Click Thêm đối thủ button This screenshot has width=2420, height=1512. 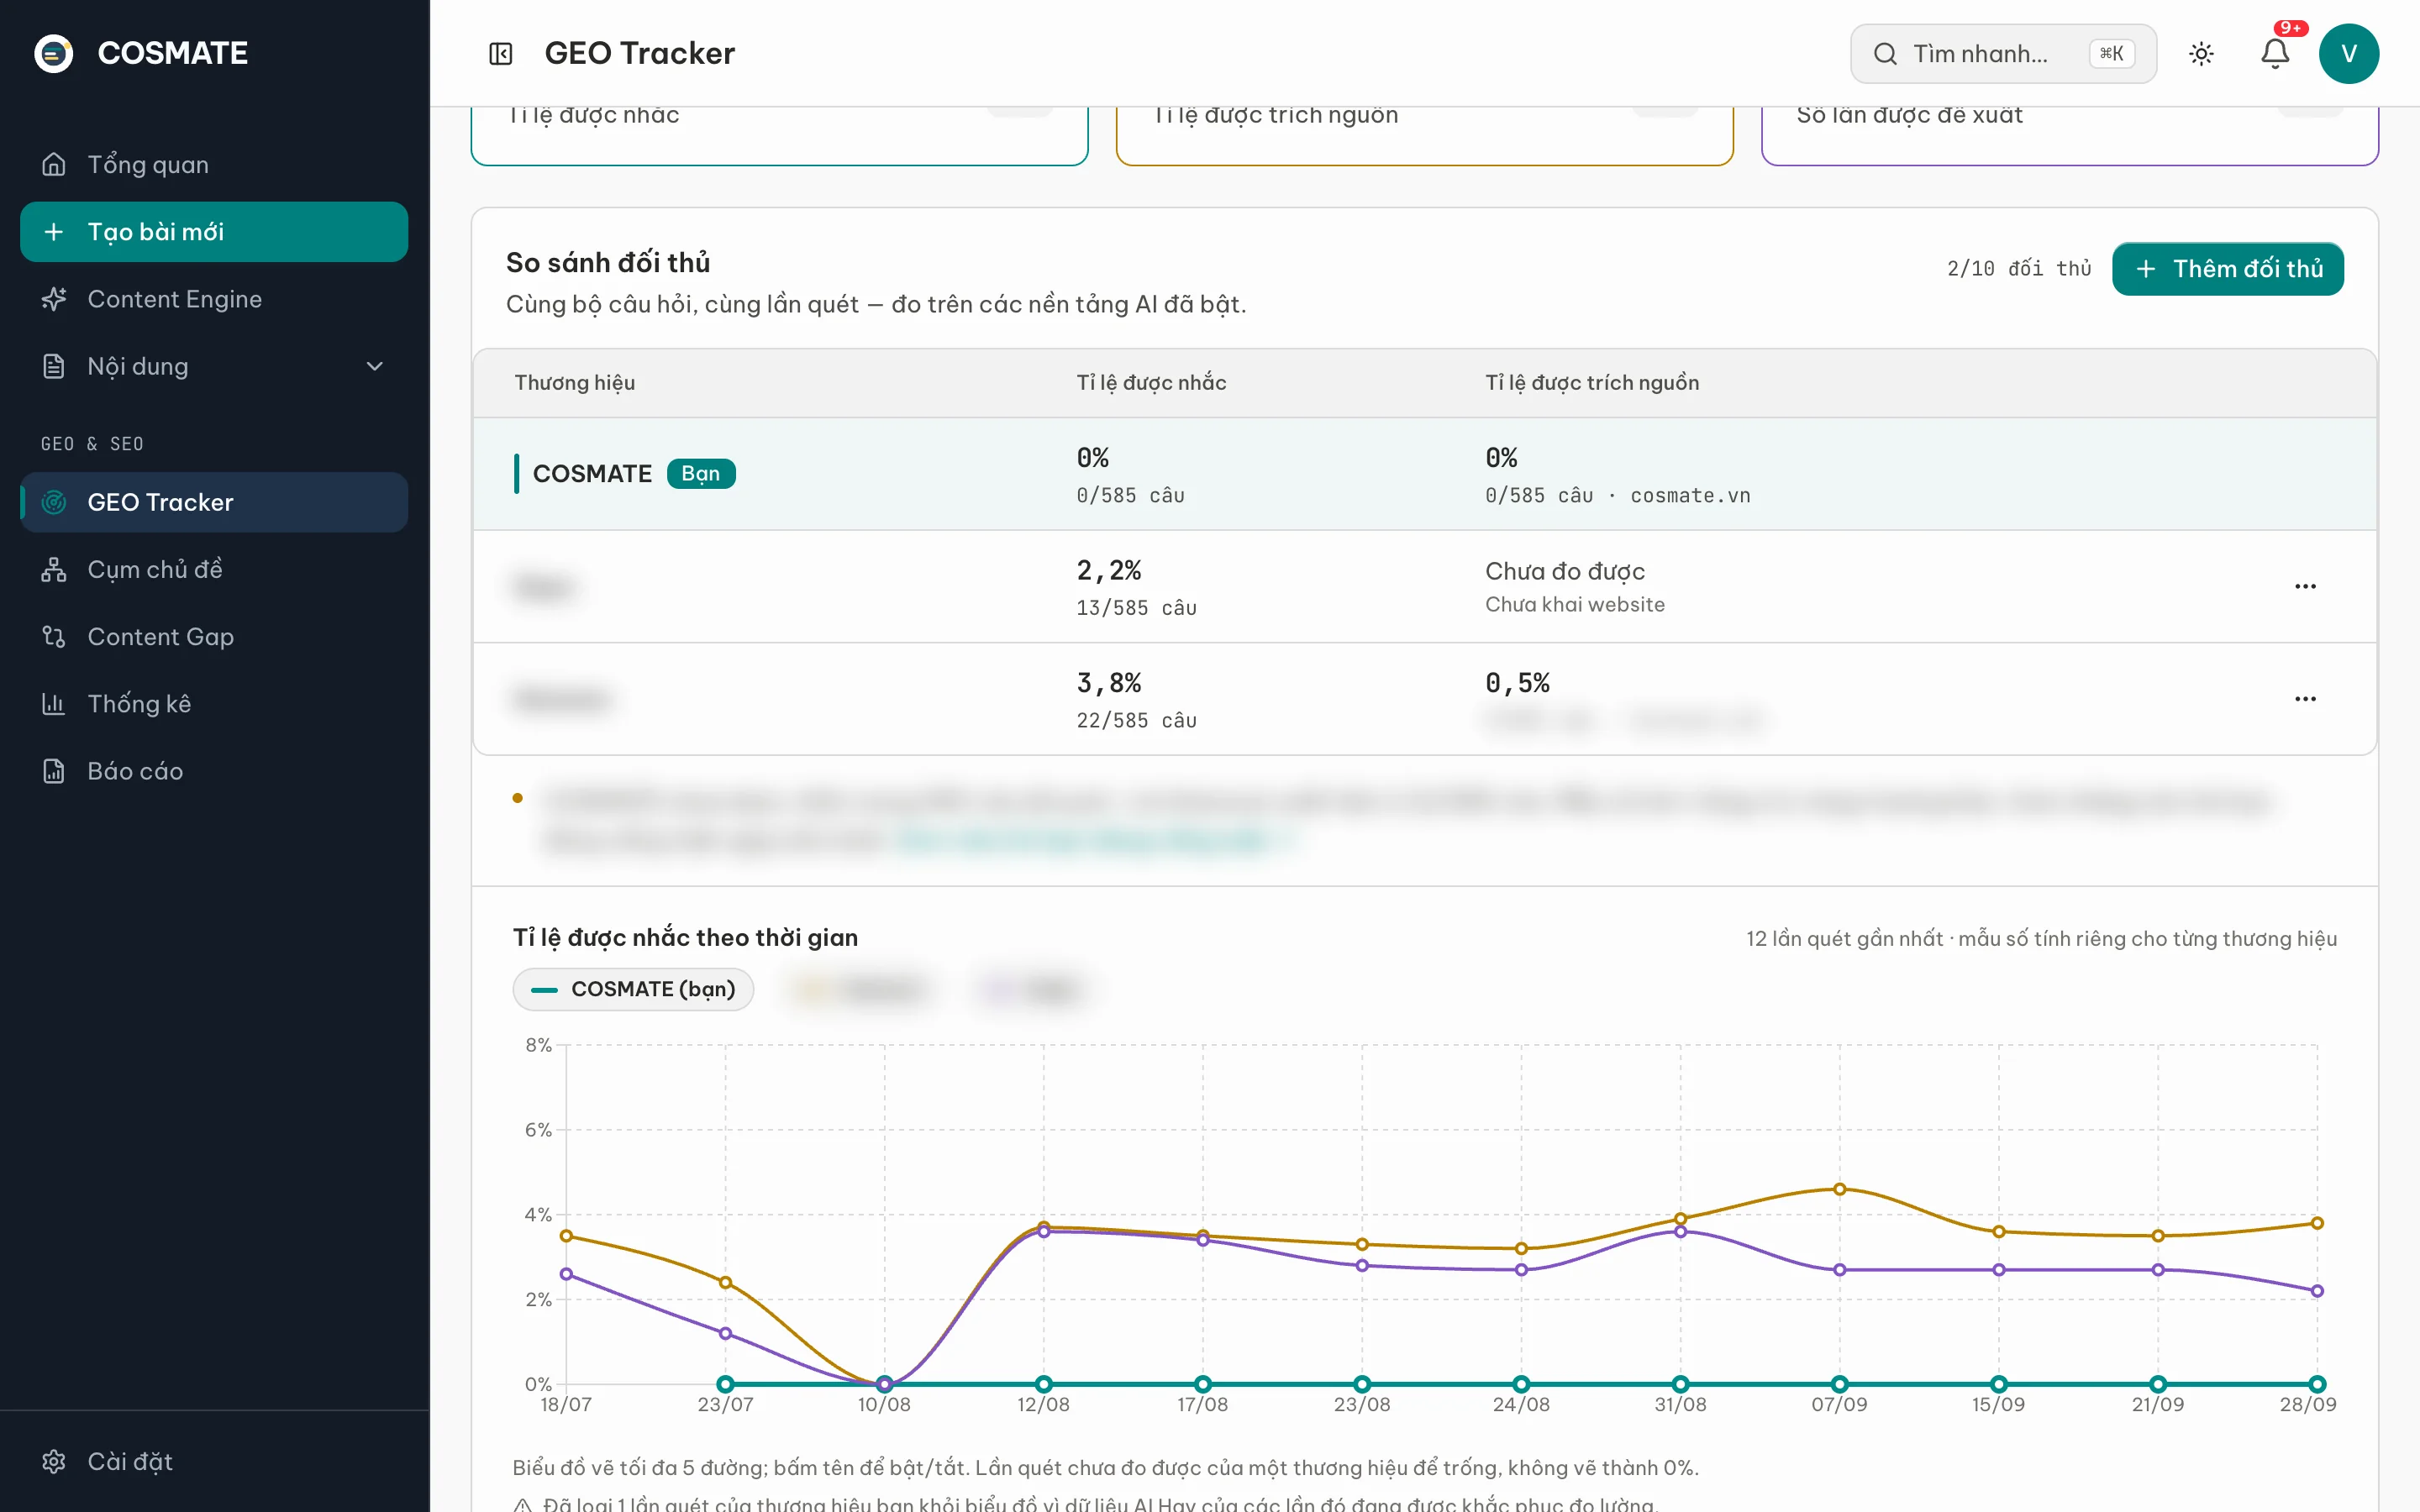pos(2227,269)
